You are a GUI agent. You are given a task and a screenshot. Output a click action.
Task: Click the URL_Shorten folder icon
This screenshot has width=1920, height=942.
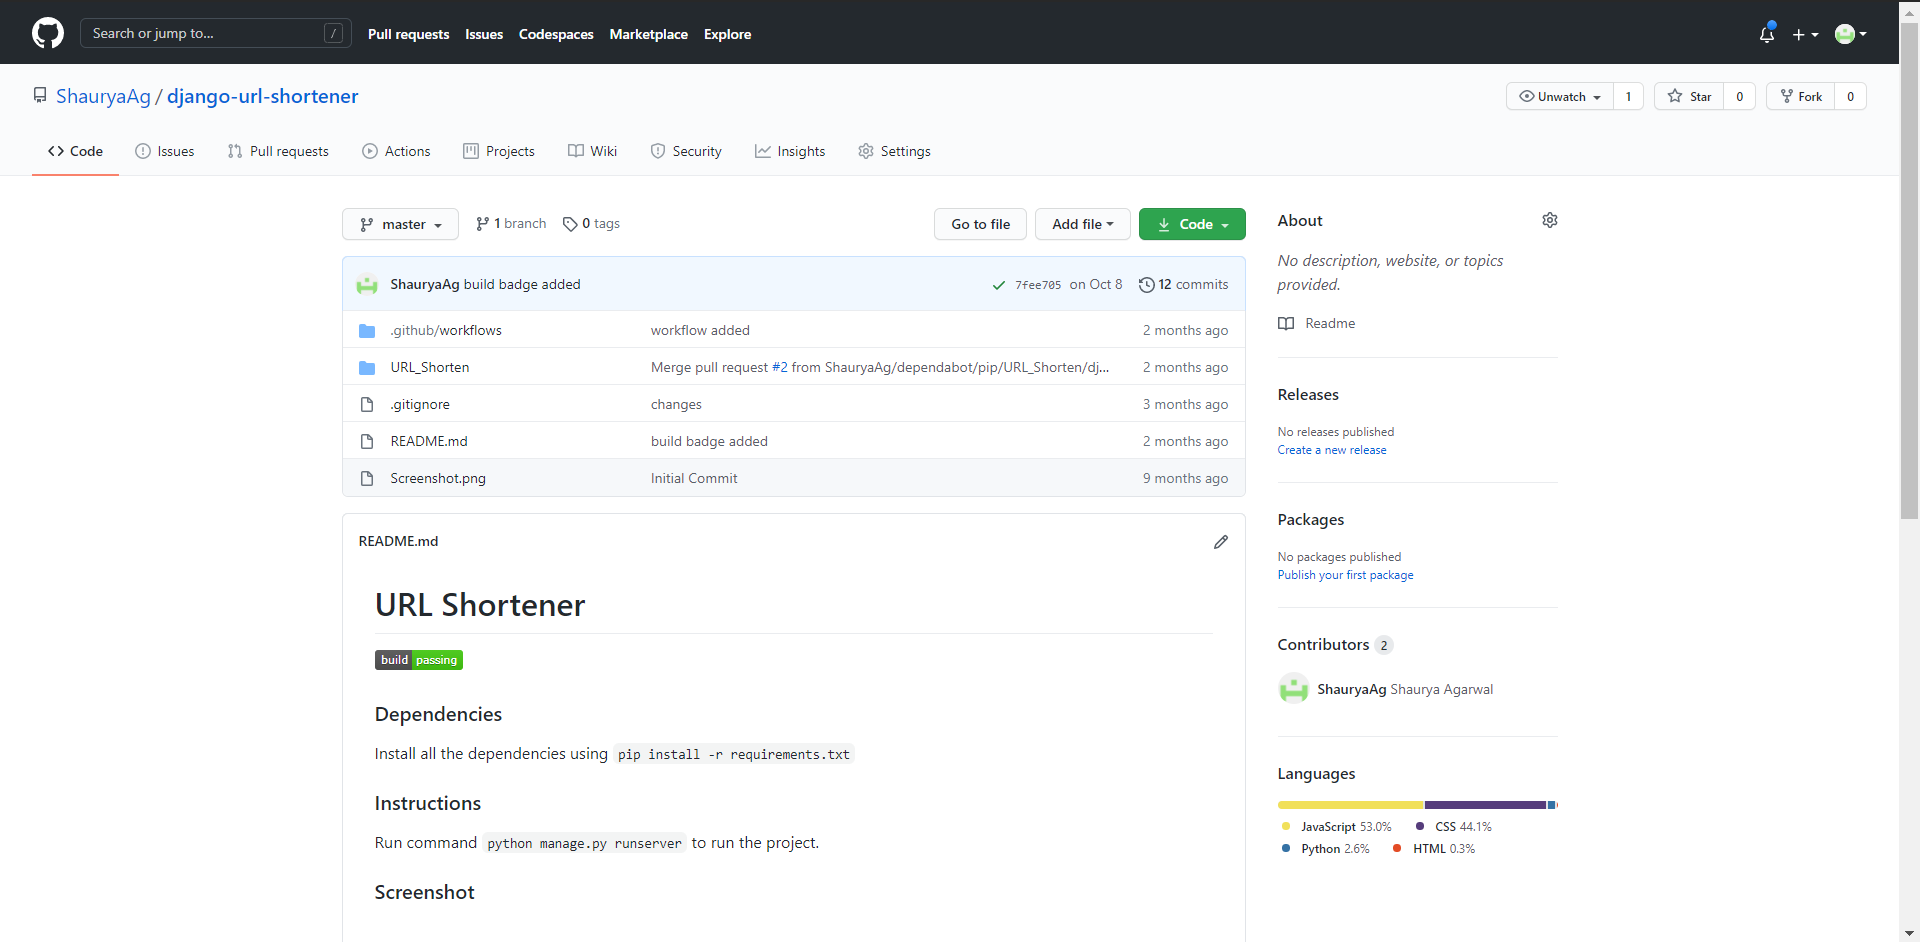[x=367, y=367]
